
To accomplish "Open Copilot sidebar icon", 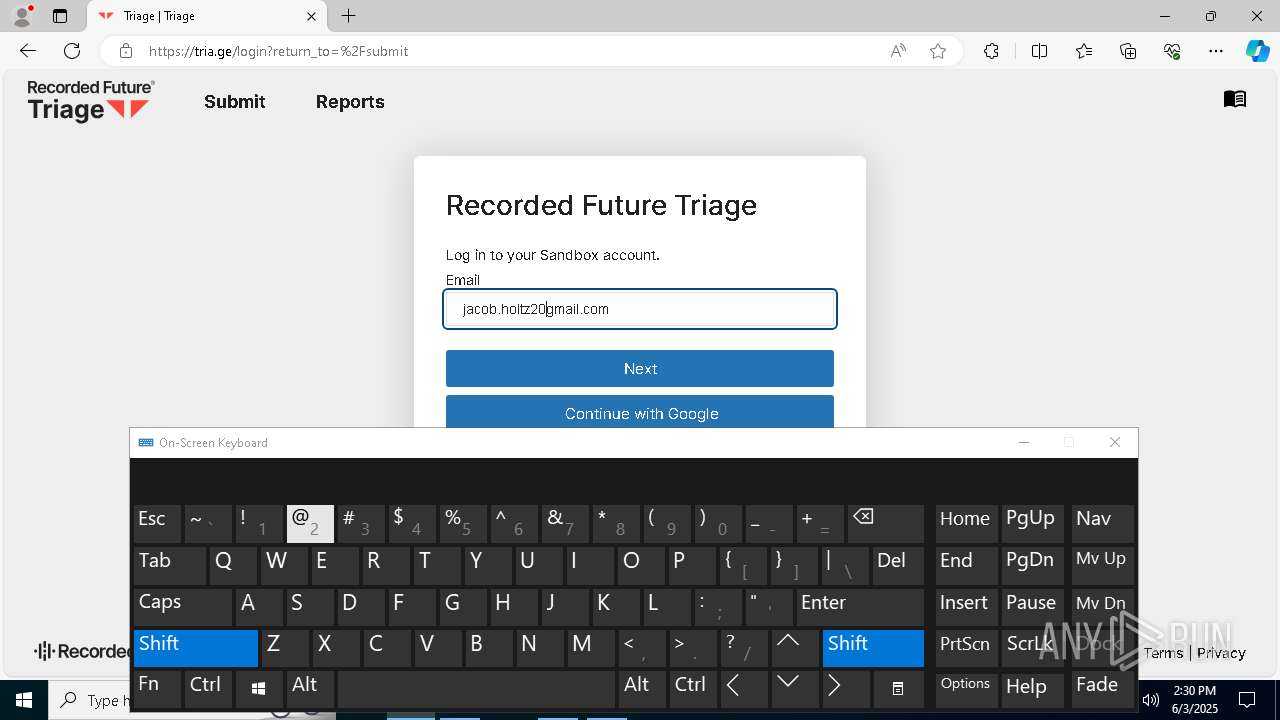I will pos(1257,51).
